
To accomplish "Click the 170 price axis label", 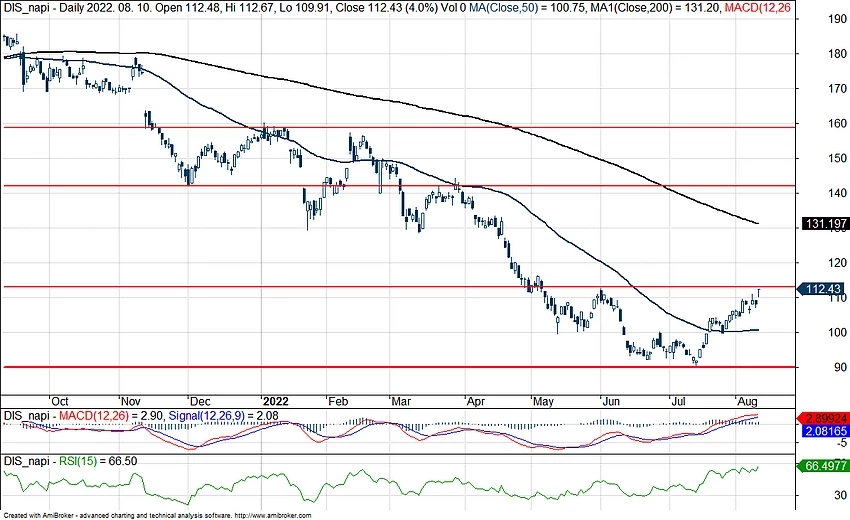I will click(x=837, y=88).
